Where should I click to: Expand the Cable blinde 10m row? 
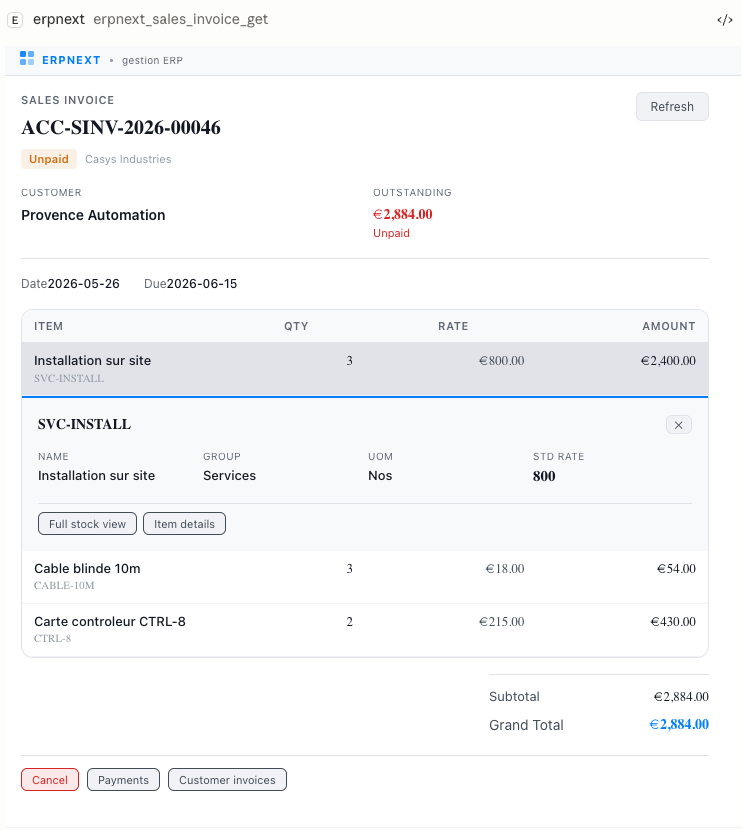(365, 576)
